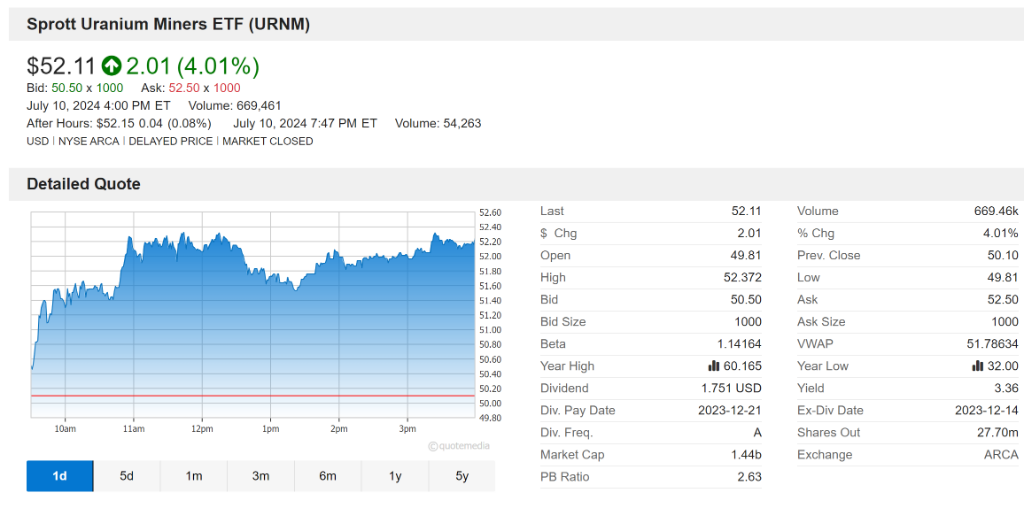Select the 1d chart range tab
The height and width of the screenshot is (505, 1024).
click(60, 476)
